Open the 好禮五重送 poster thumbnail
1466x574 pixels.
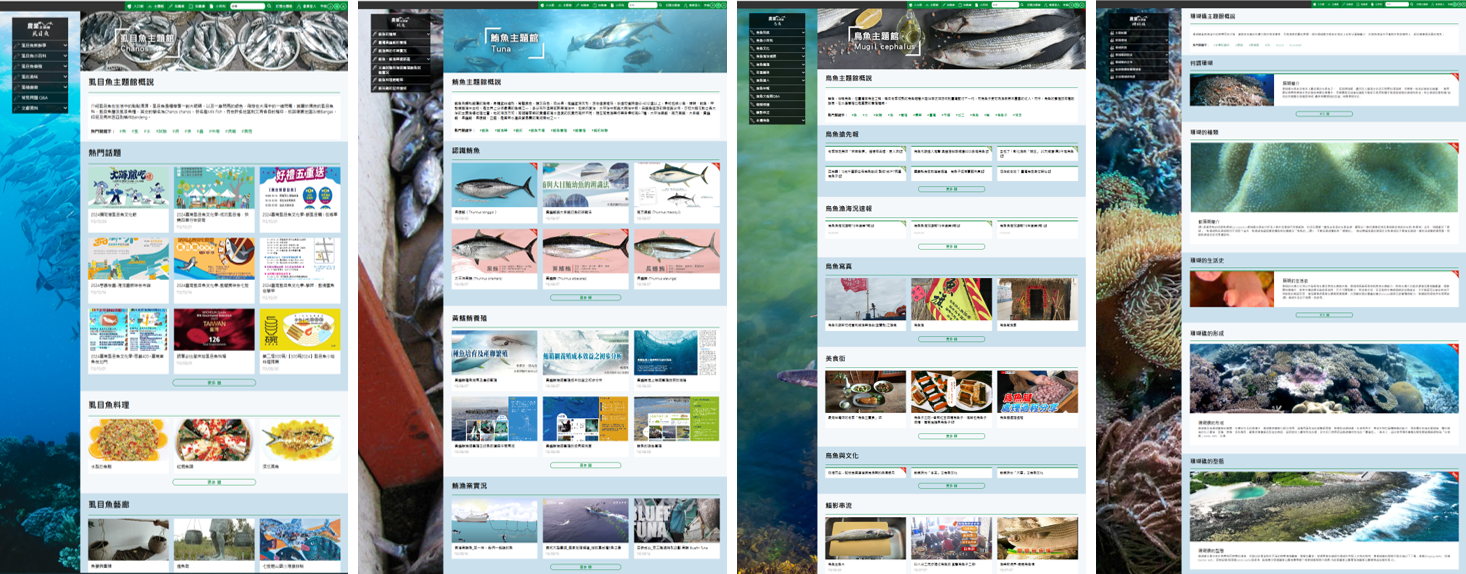(299, 187)
